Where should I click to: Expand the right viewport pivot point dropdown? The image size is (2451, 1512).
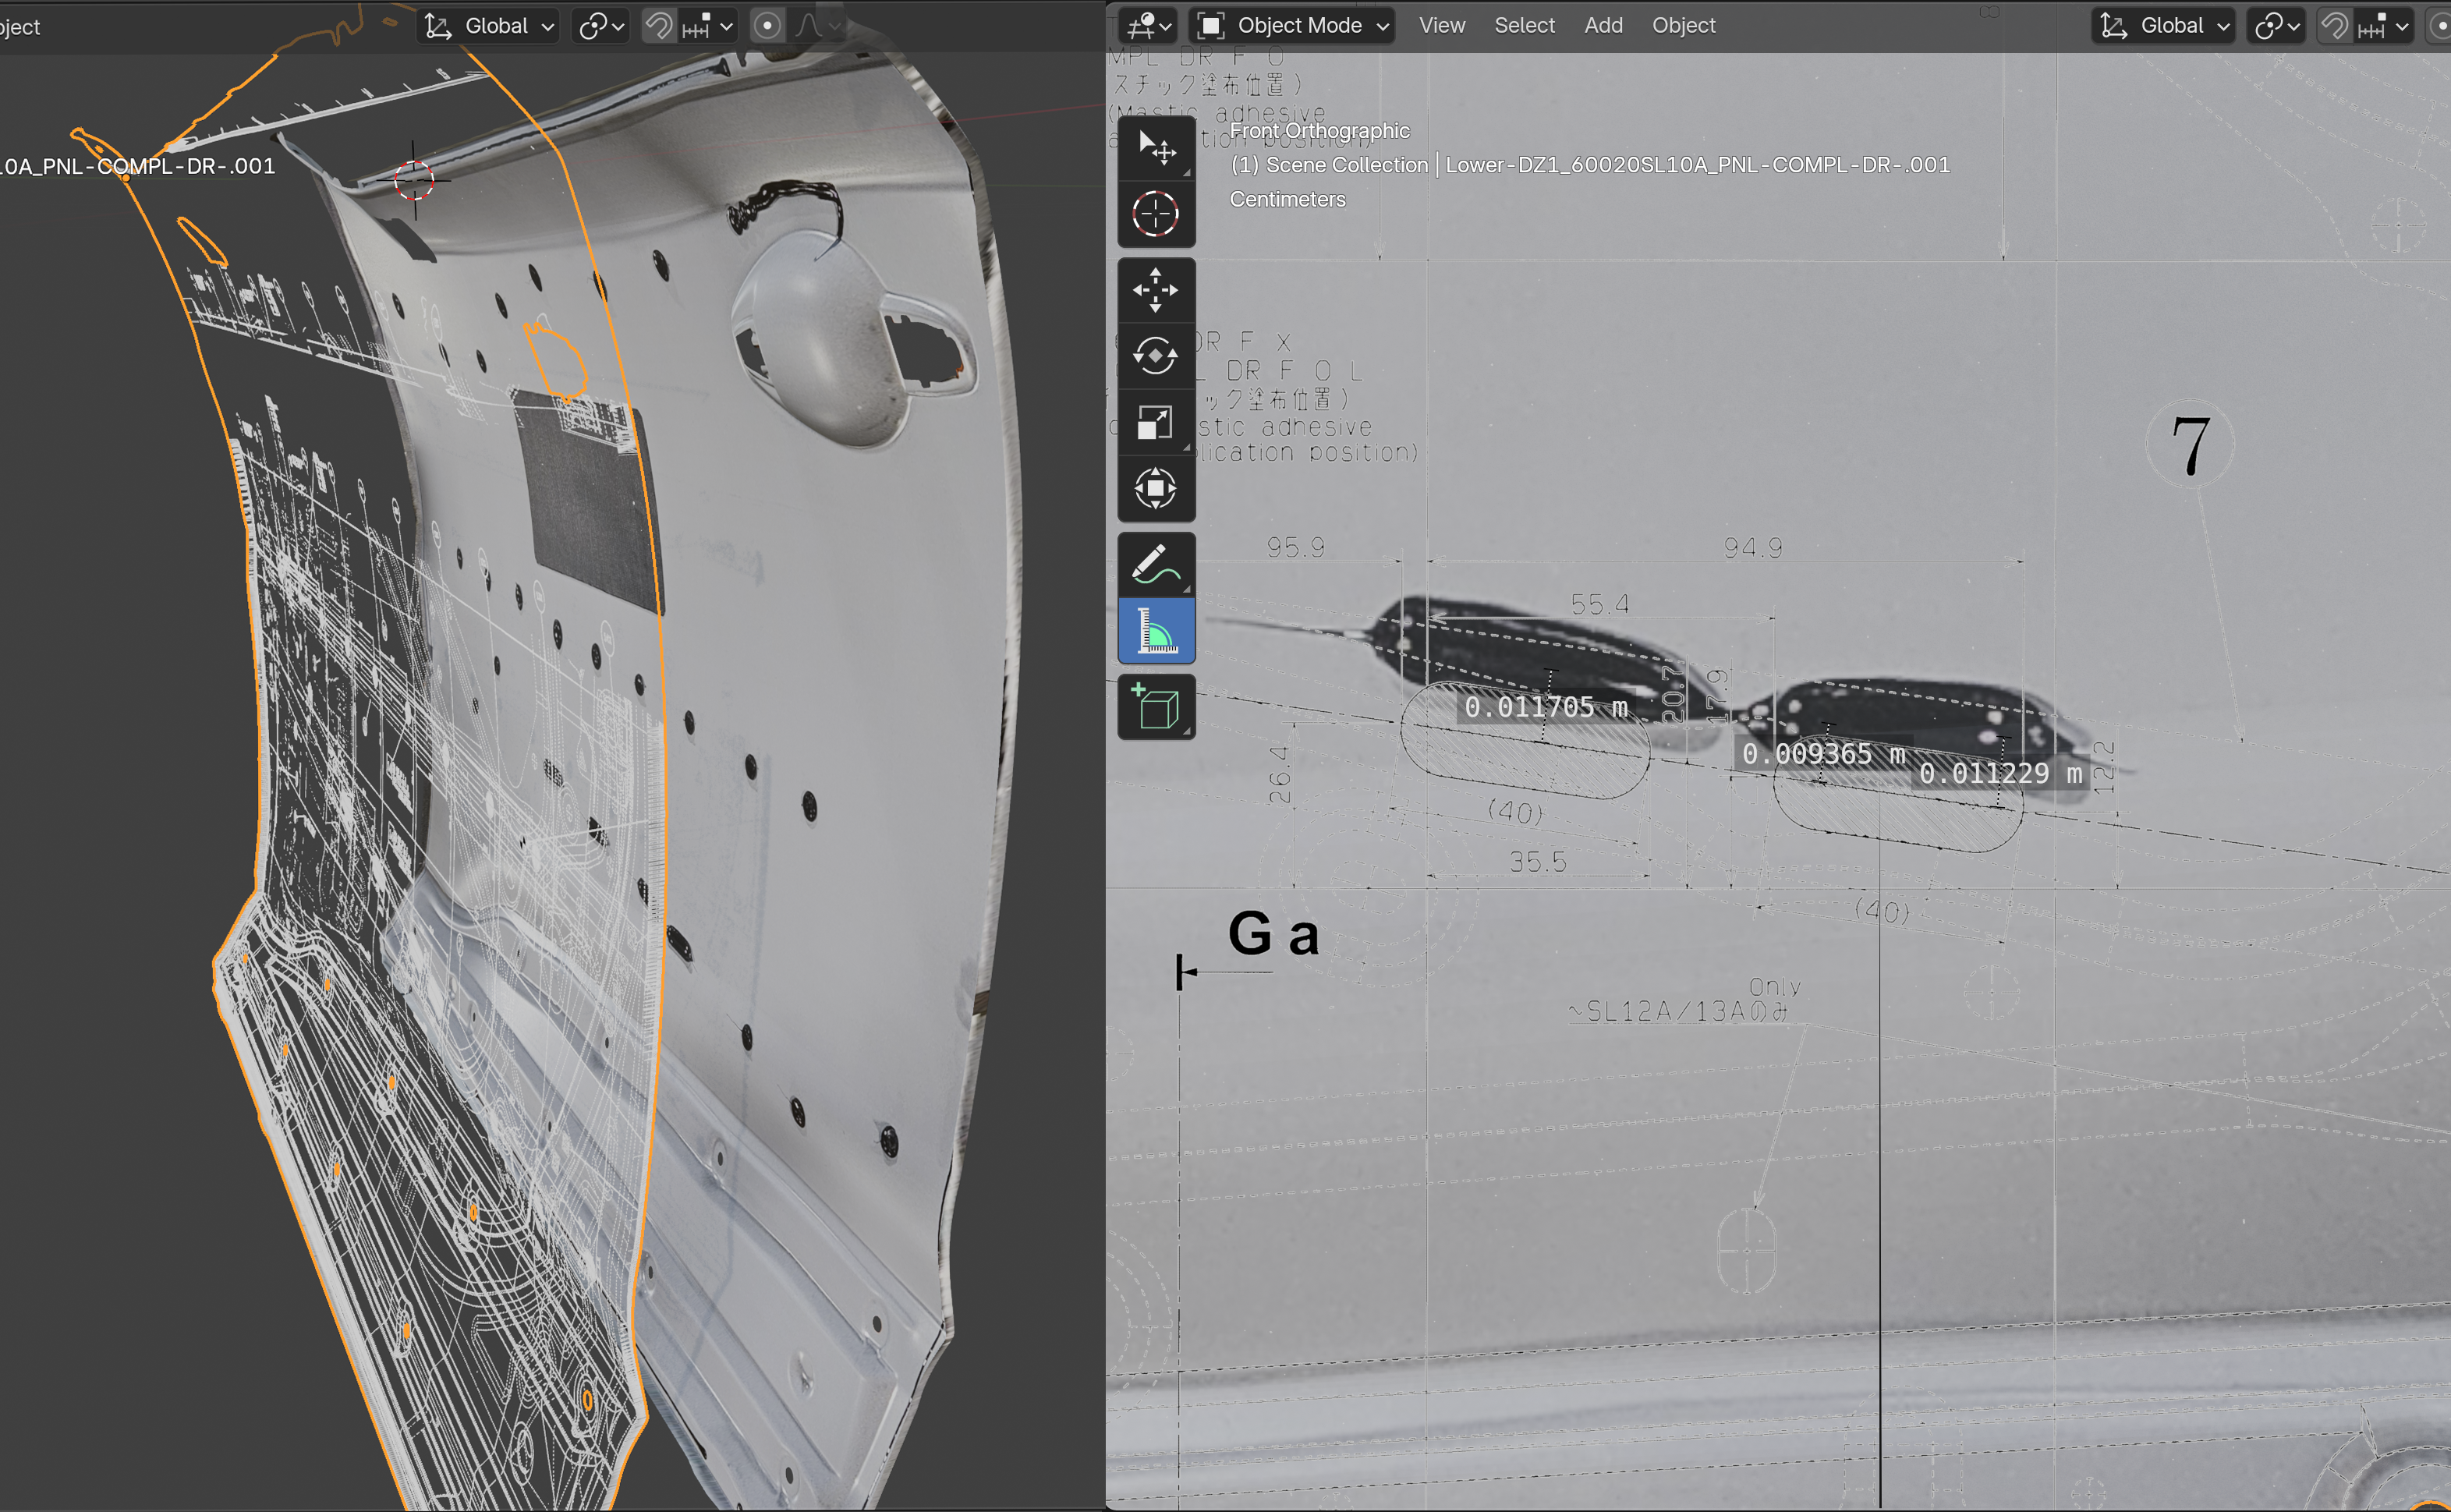click(2276, 26)
